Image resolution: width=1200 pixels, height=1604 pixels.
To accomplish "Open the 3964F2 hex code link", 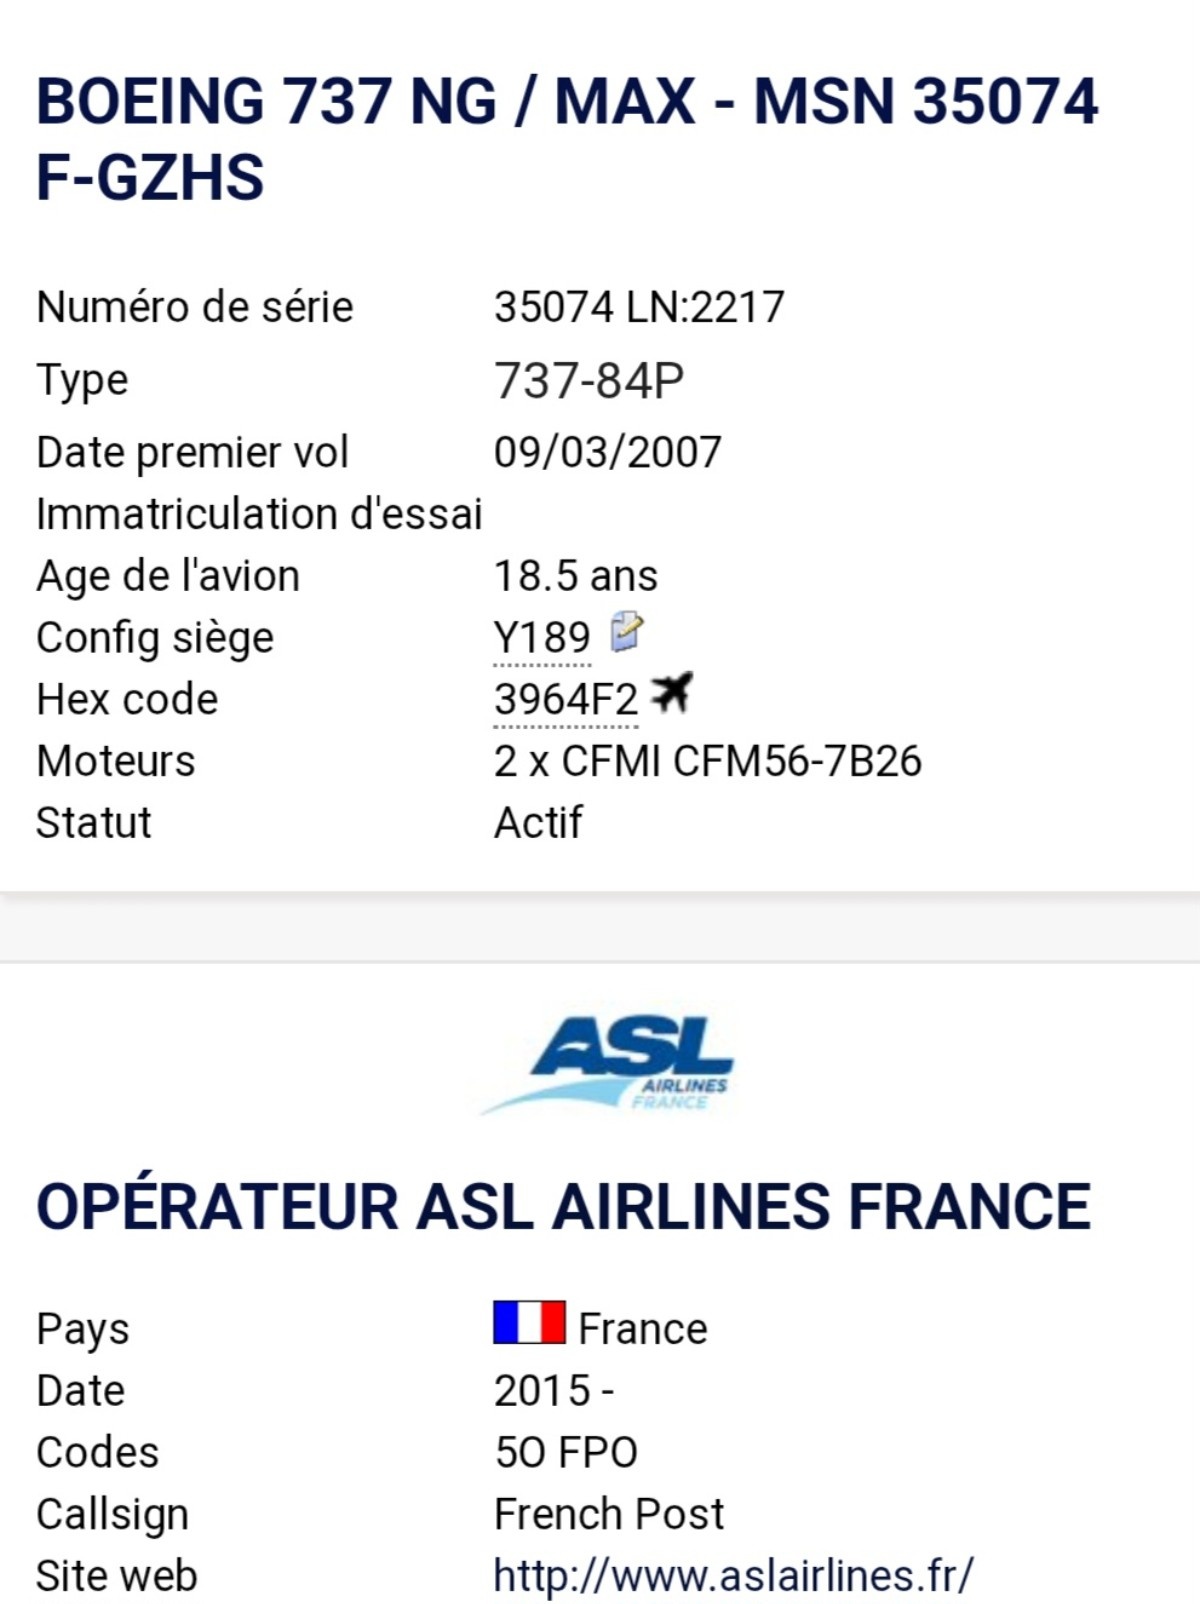I will click(566, 700).
